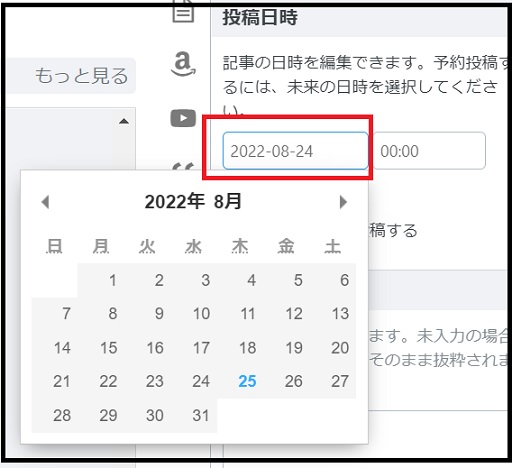Click the 土 weekday column header
The width and height of the screenshot is (512, 468).
[x=333, y=247]
